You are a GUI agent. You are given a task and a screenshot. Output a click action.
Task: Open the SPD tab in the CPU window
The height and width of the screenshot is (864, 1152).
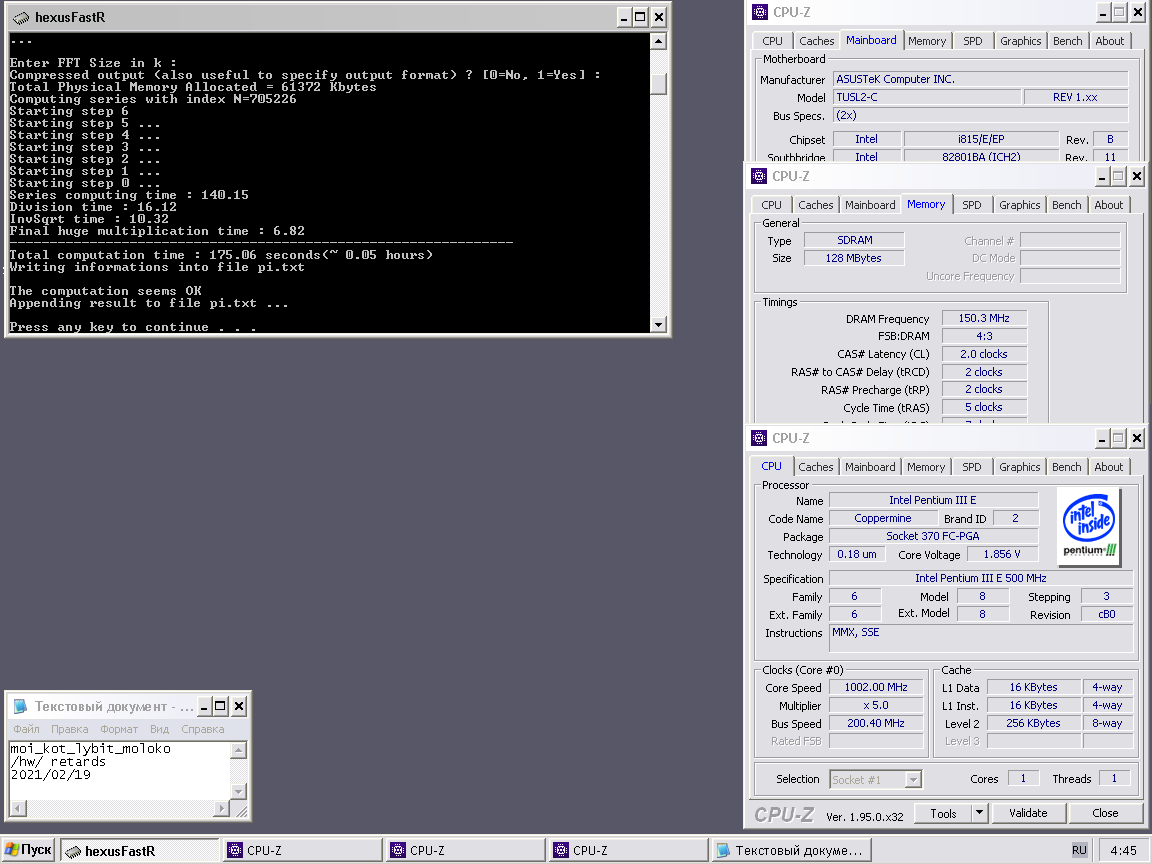coord(972,467)
